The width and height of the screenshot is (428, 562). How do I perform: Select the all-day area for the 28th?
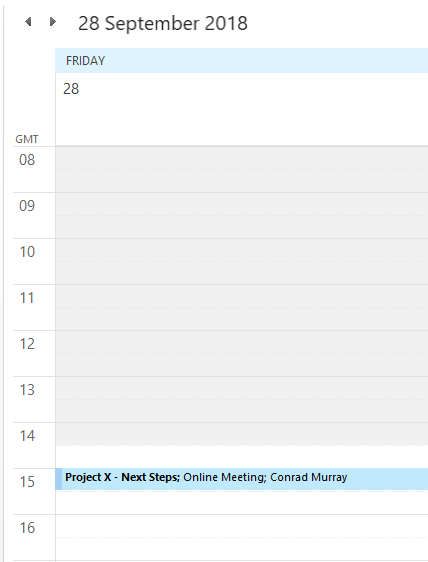click(242, 109)
